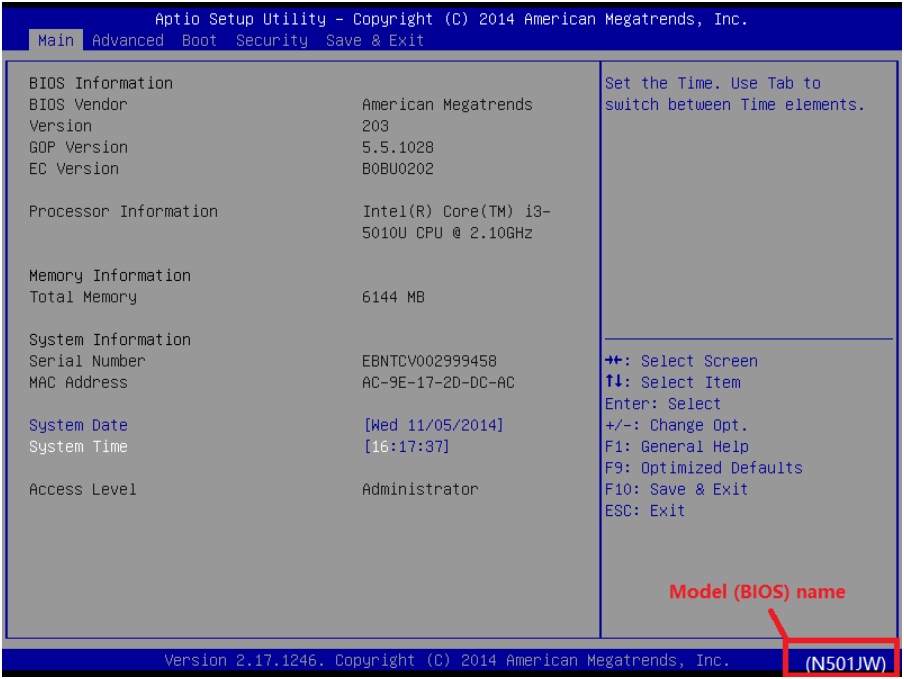Click the F1: General Help hint
Viewport: 904px width, 679px height.
[x=676, y=447]
